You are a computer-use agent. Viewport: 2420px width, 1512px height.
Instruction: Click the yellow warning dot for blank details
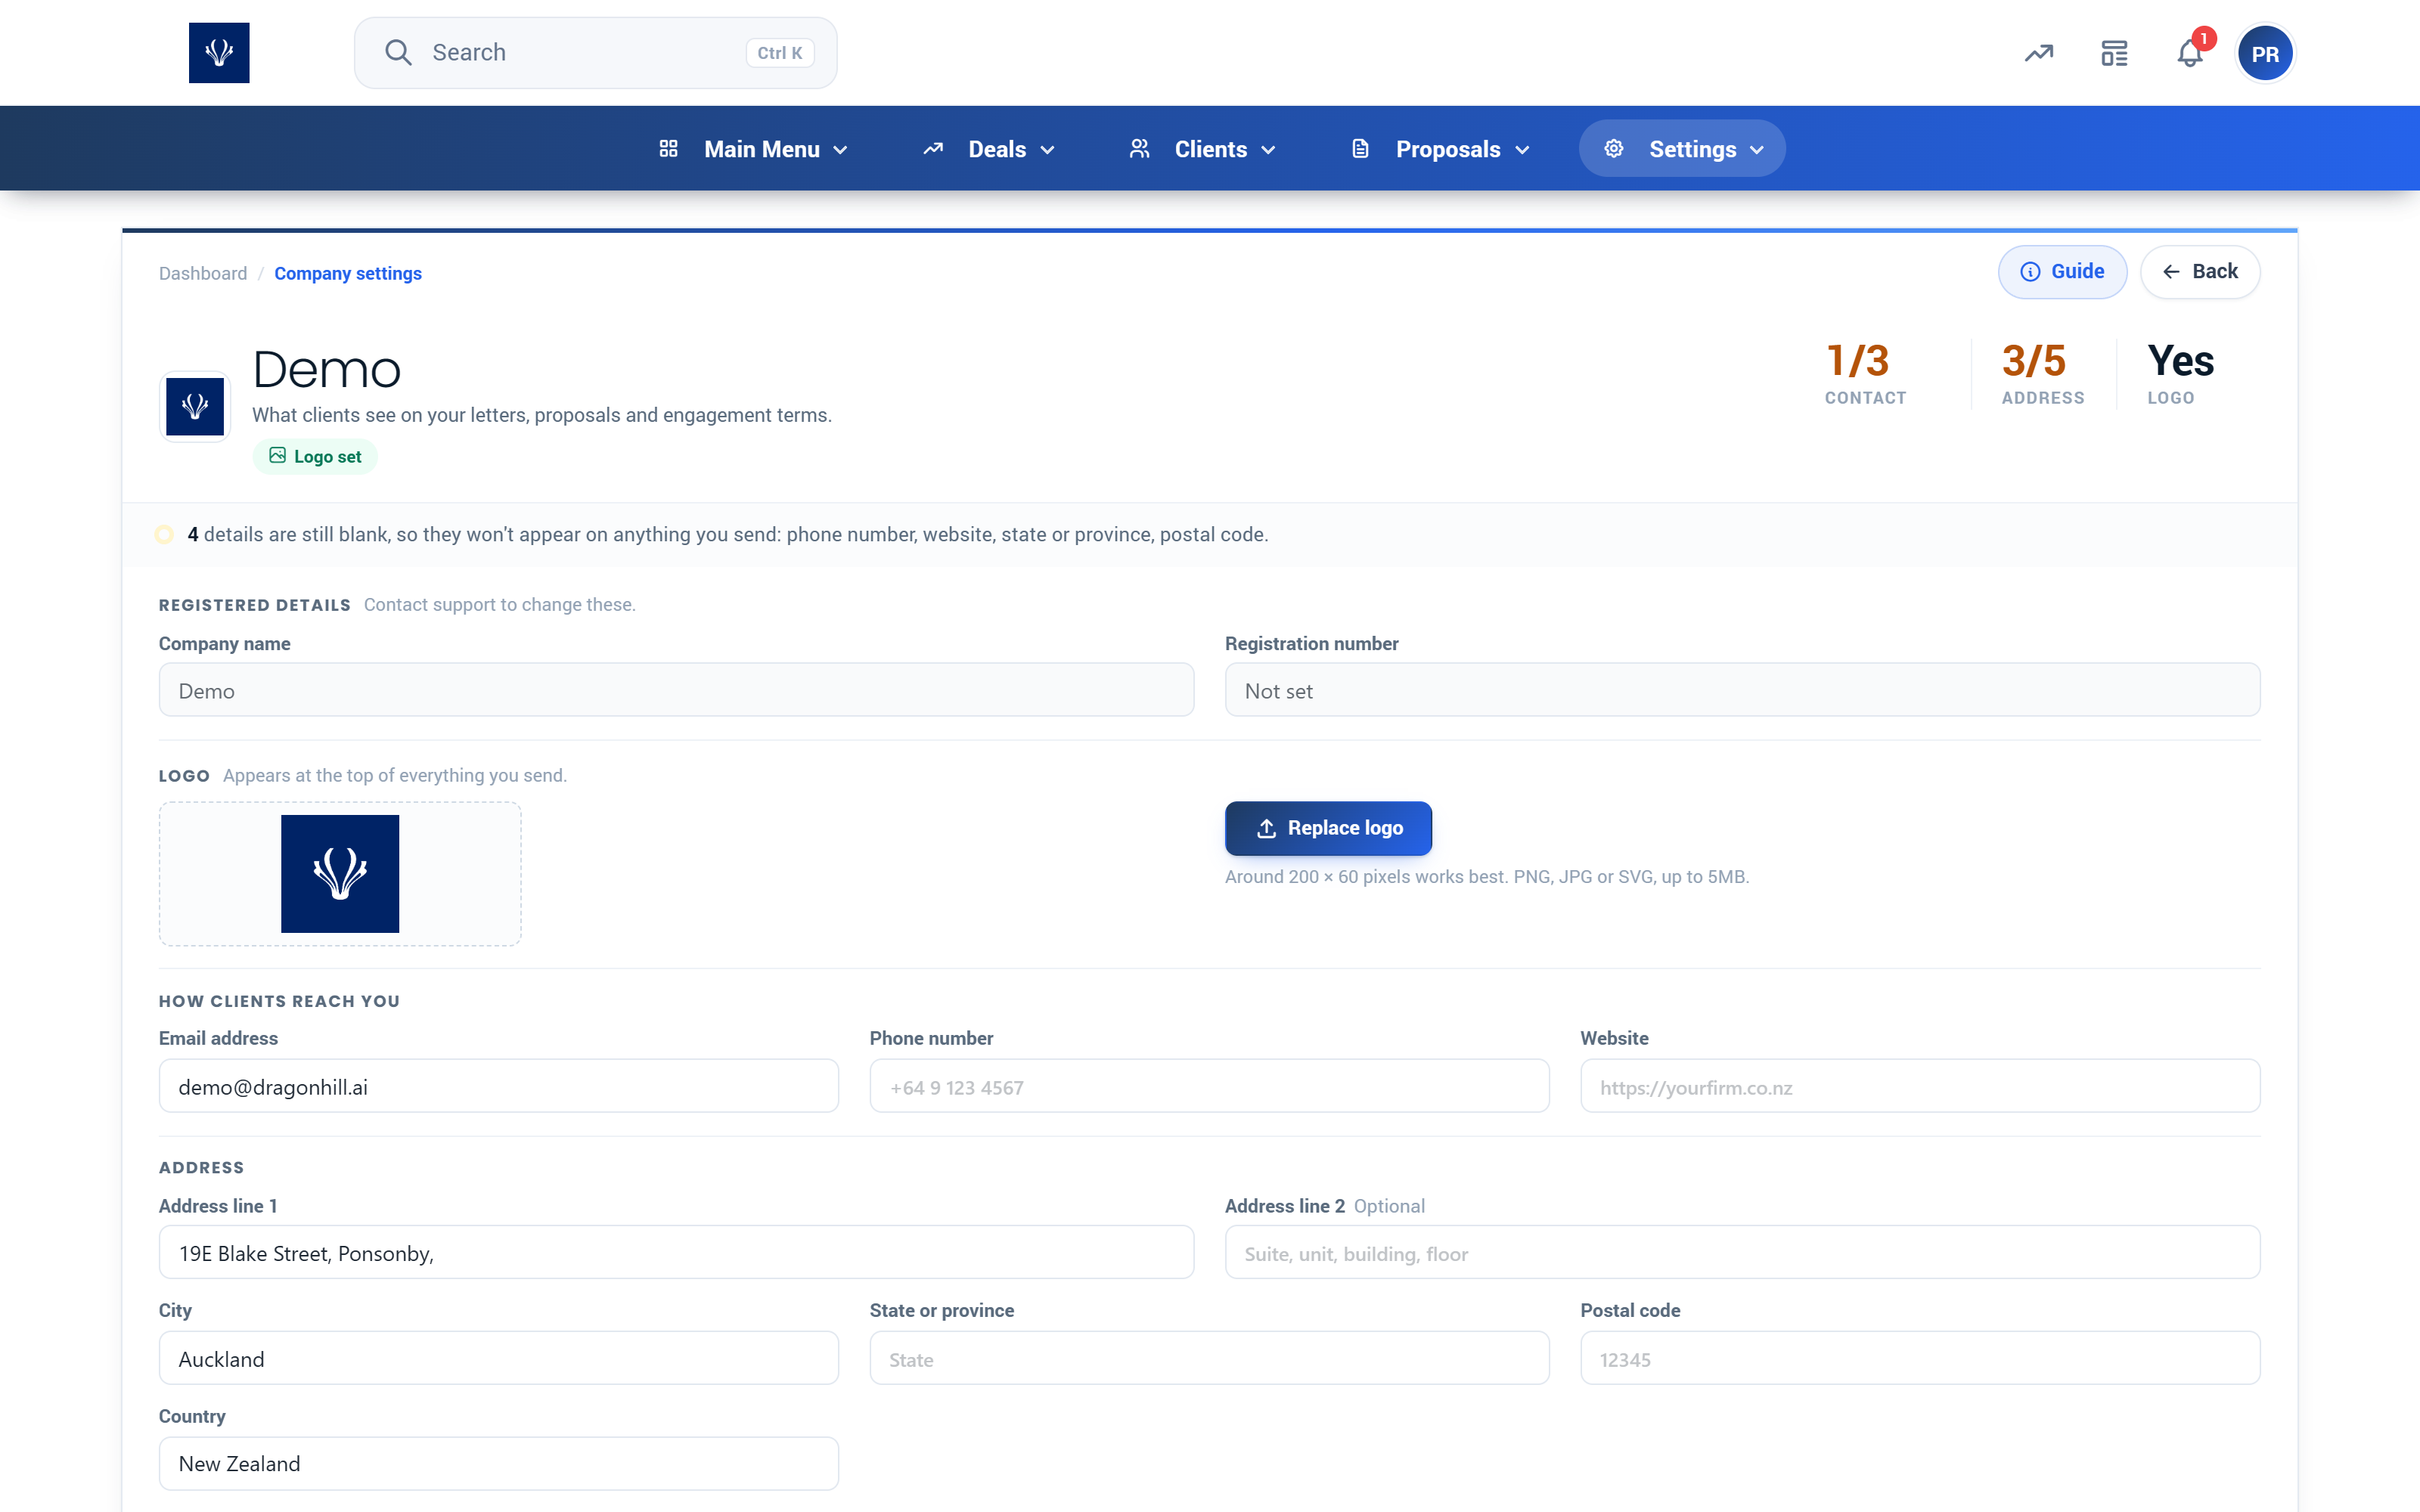pyautogui.click(x=164, y=535)
